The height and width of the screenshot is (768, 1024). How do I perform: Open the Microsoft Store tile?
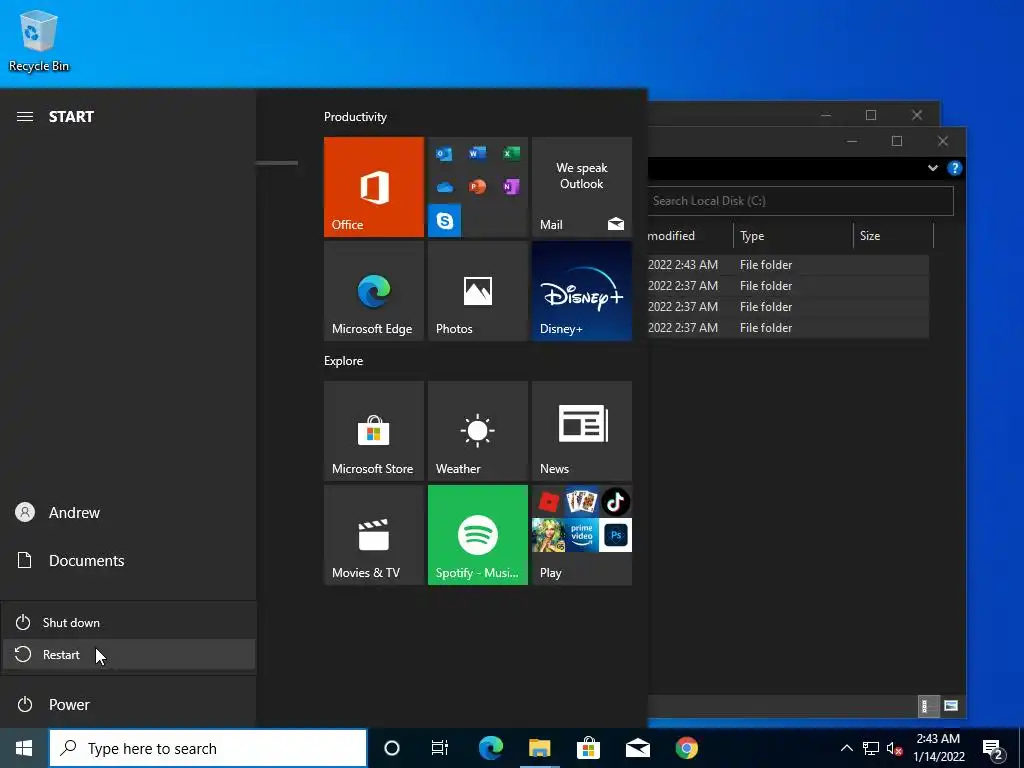(374, 431)
